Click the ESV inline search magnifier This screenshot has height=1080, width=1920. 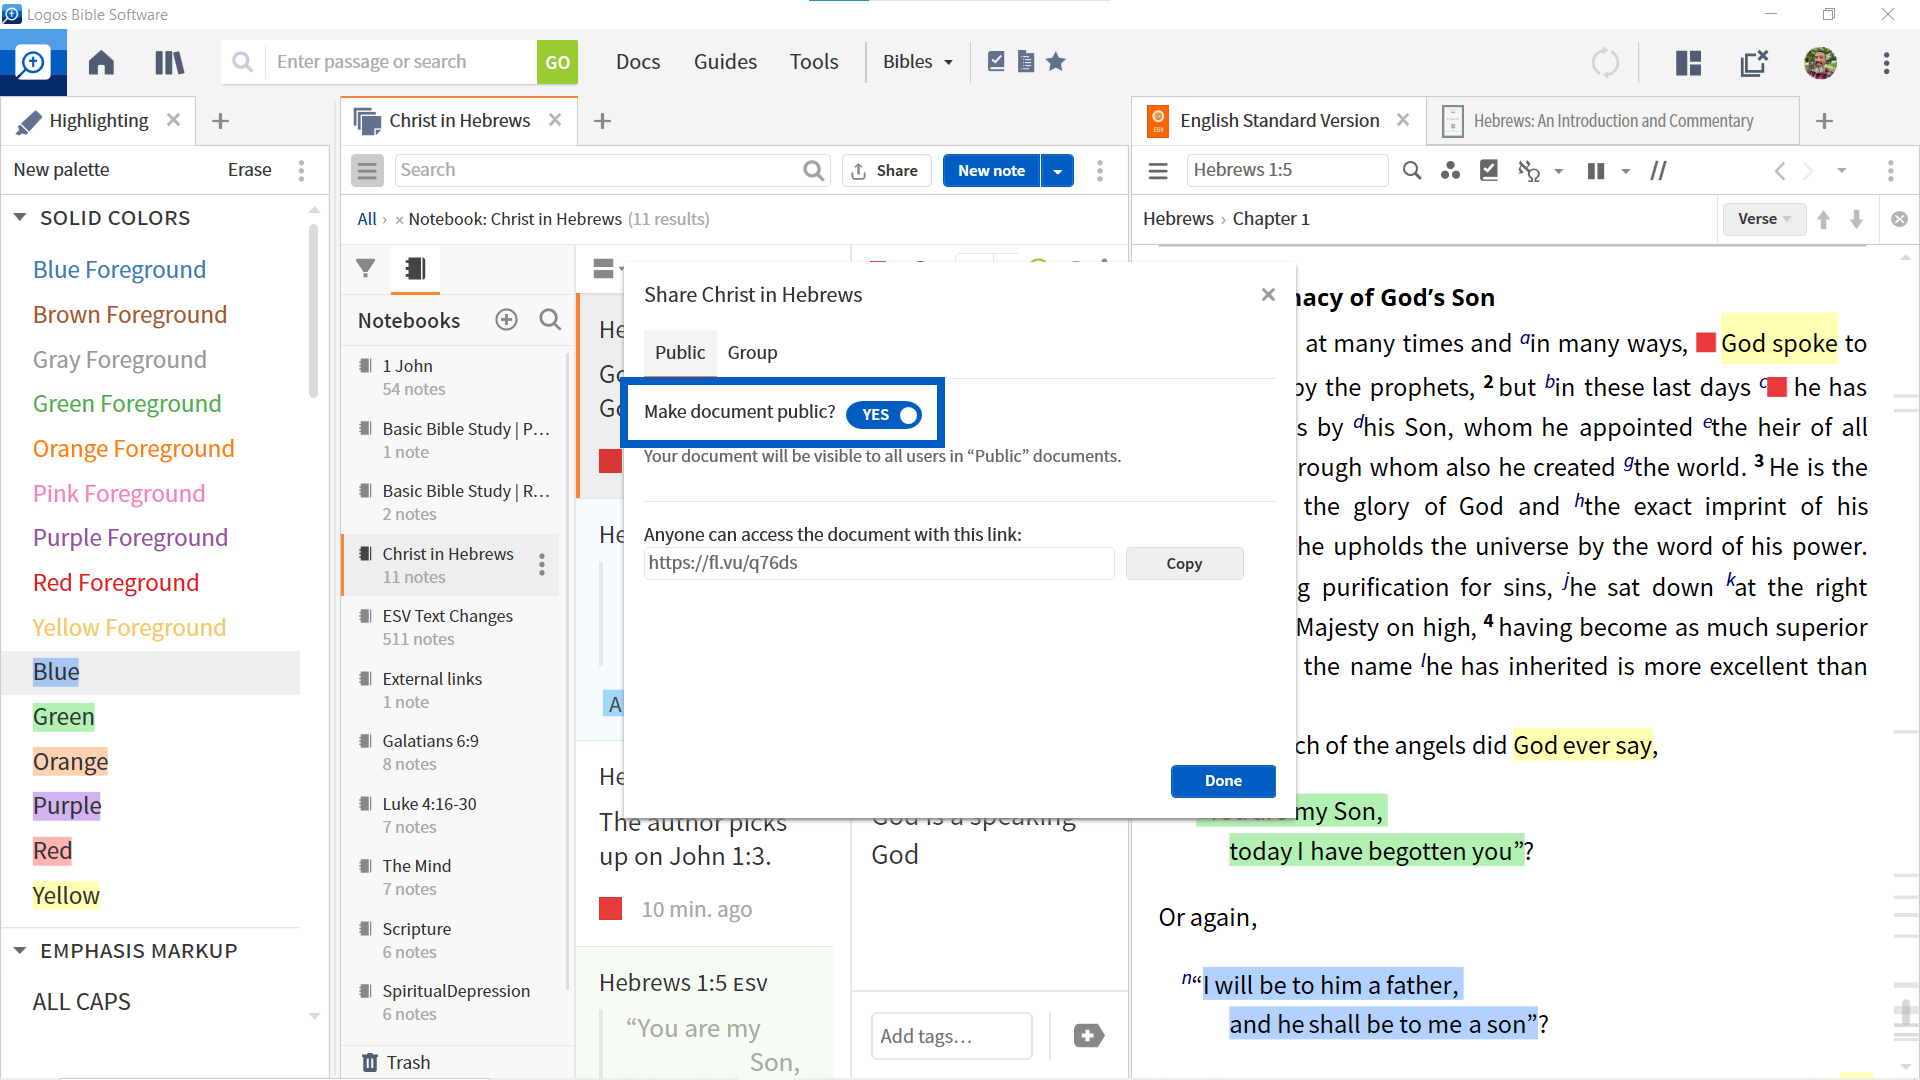coord(1411,171)
